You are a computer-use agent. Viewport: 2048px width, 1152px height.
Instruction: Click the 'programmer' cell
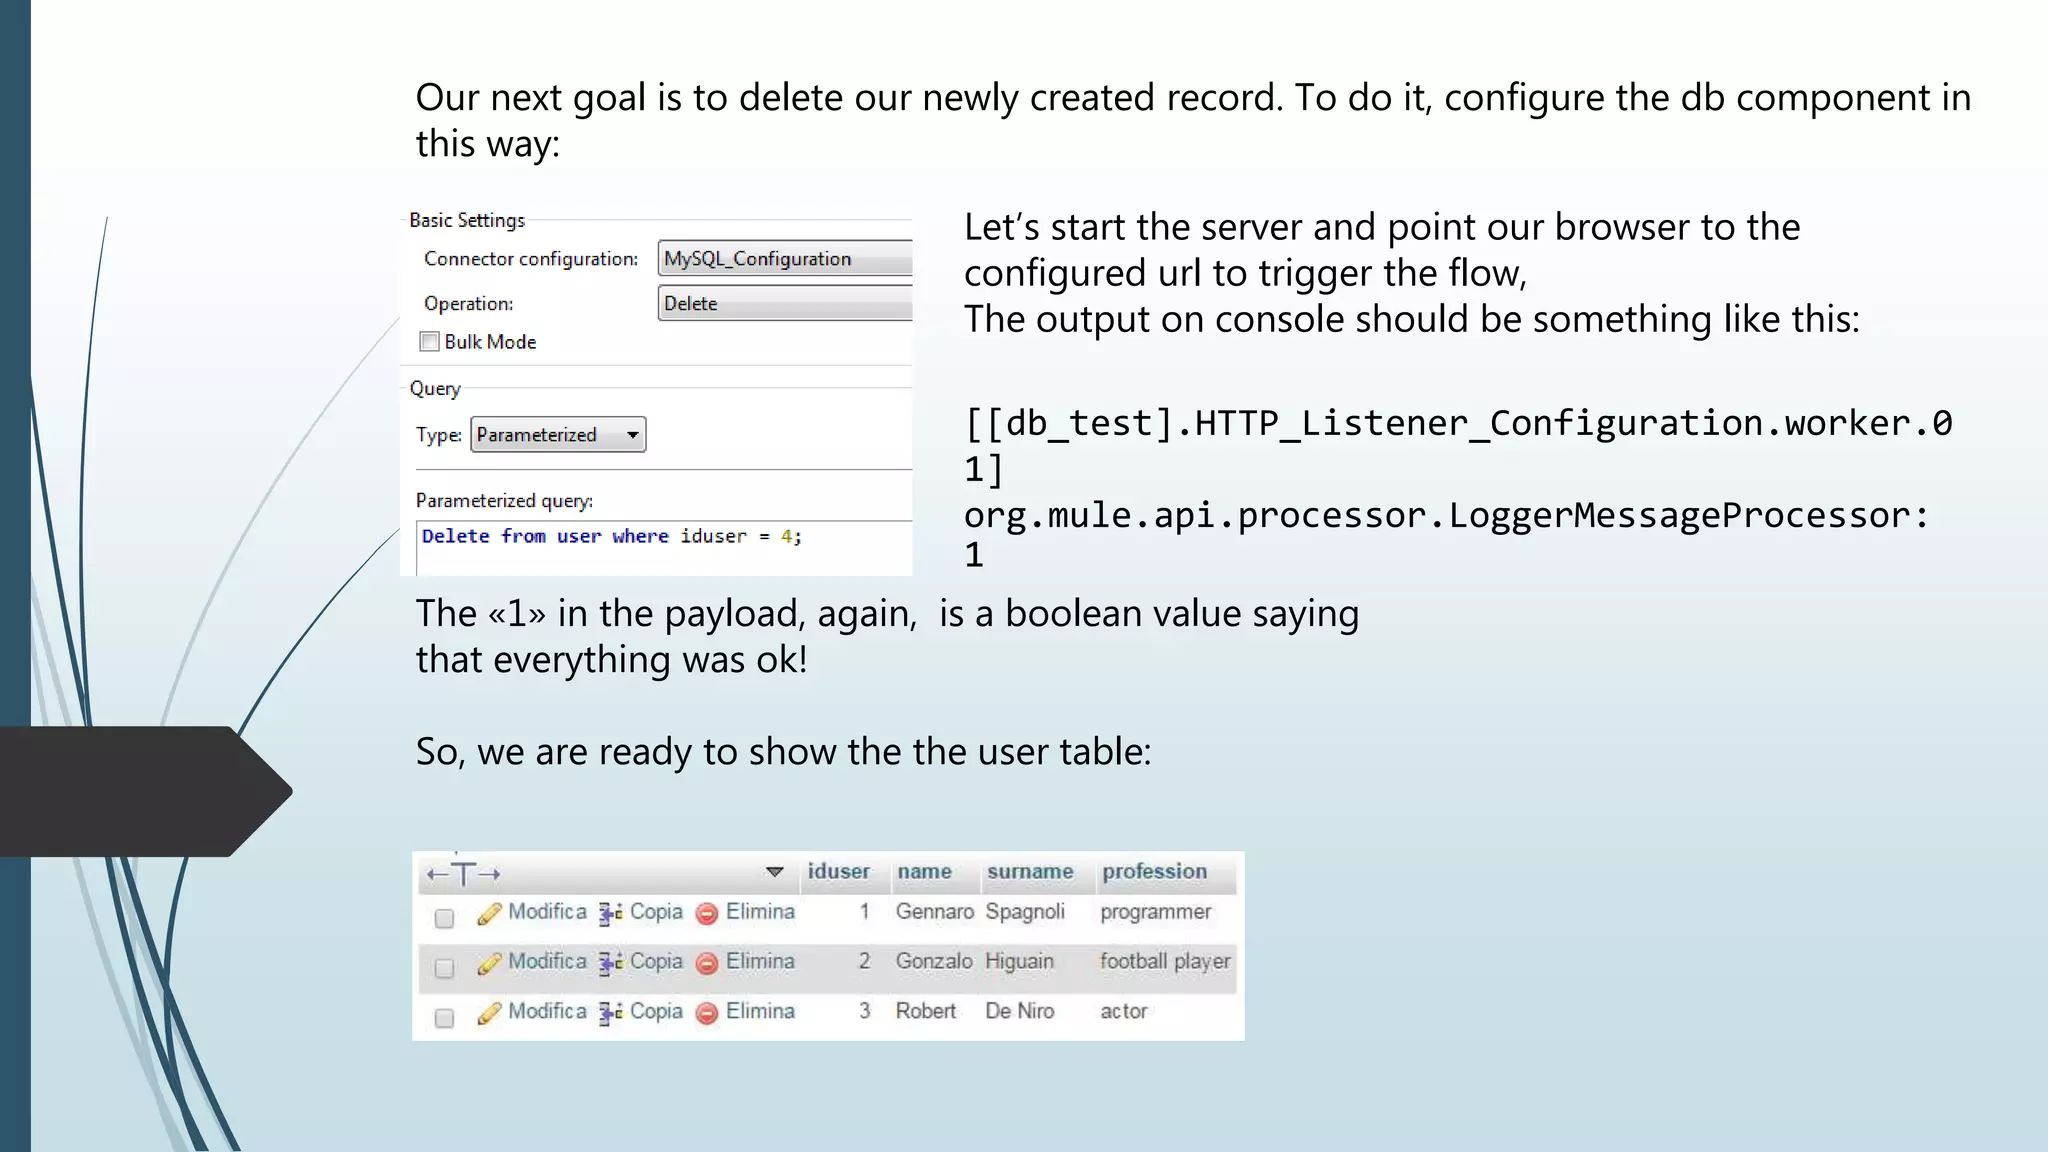click(1155, 913)
